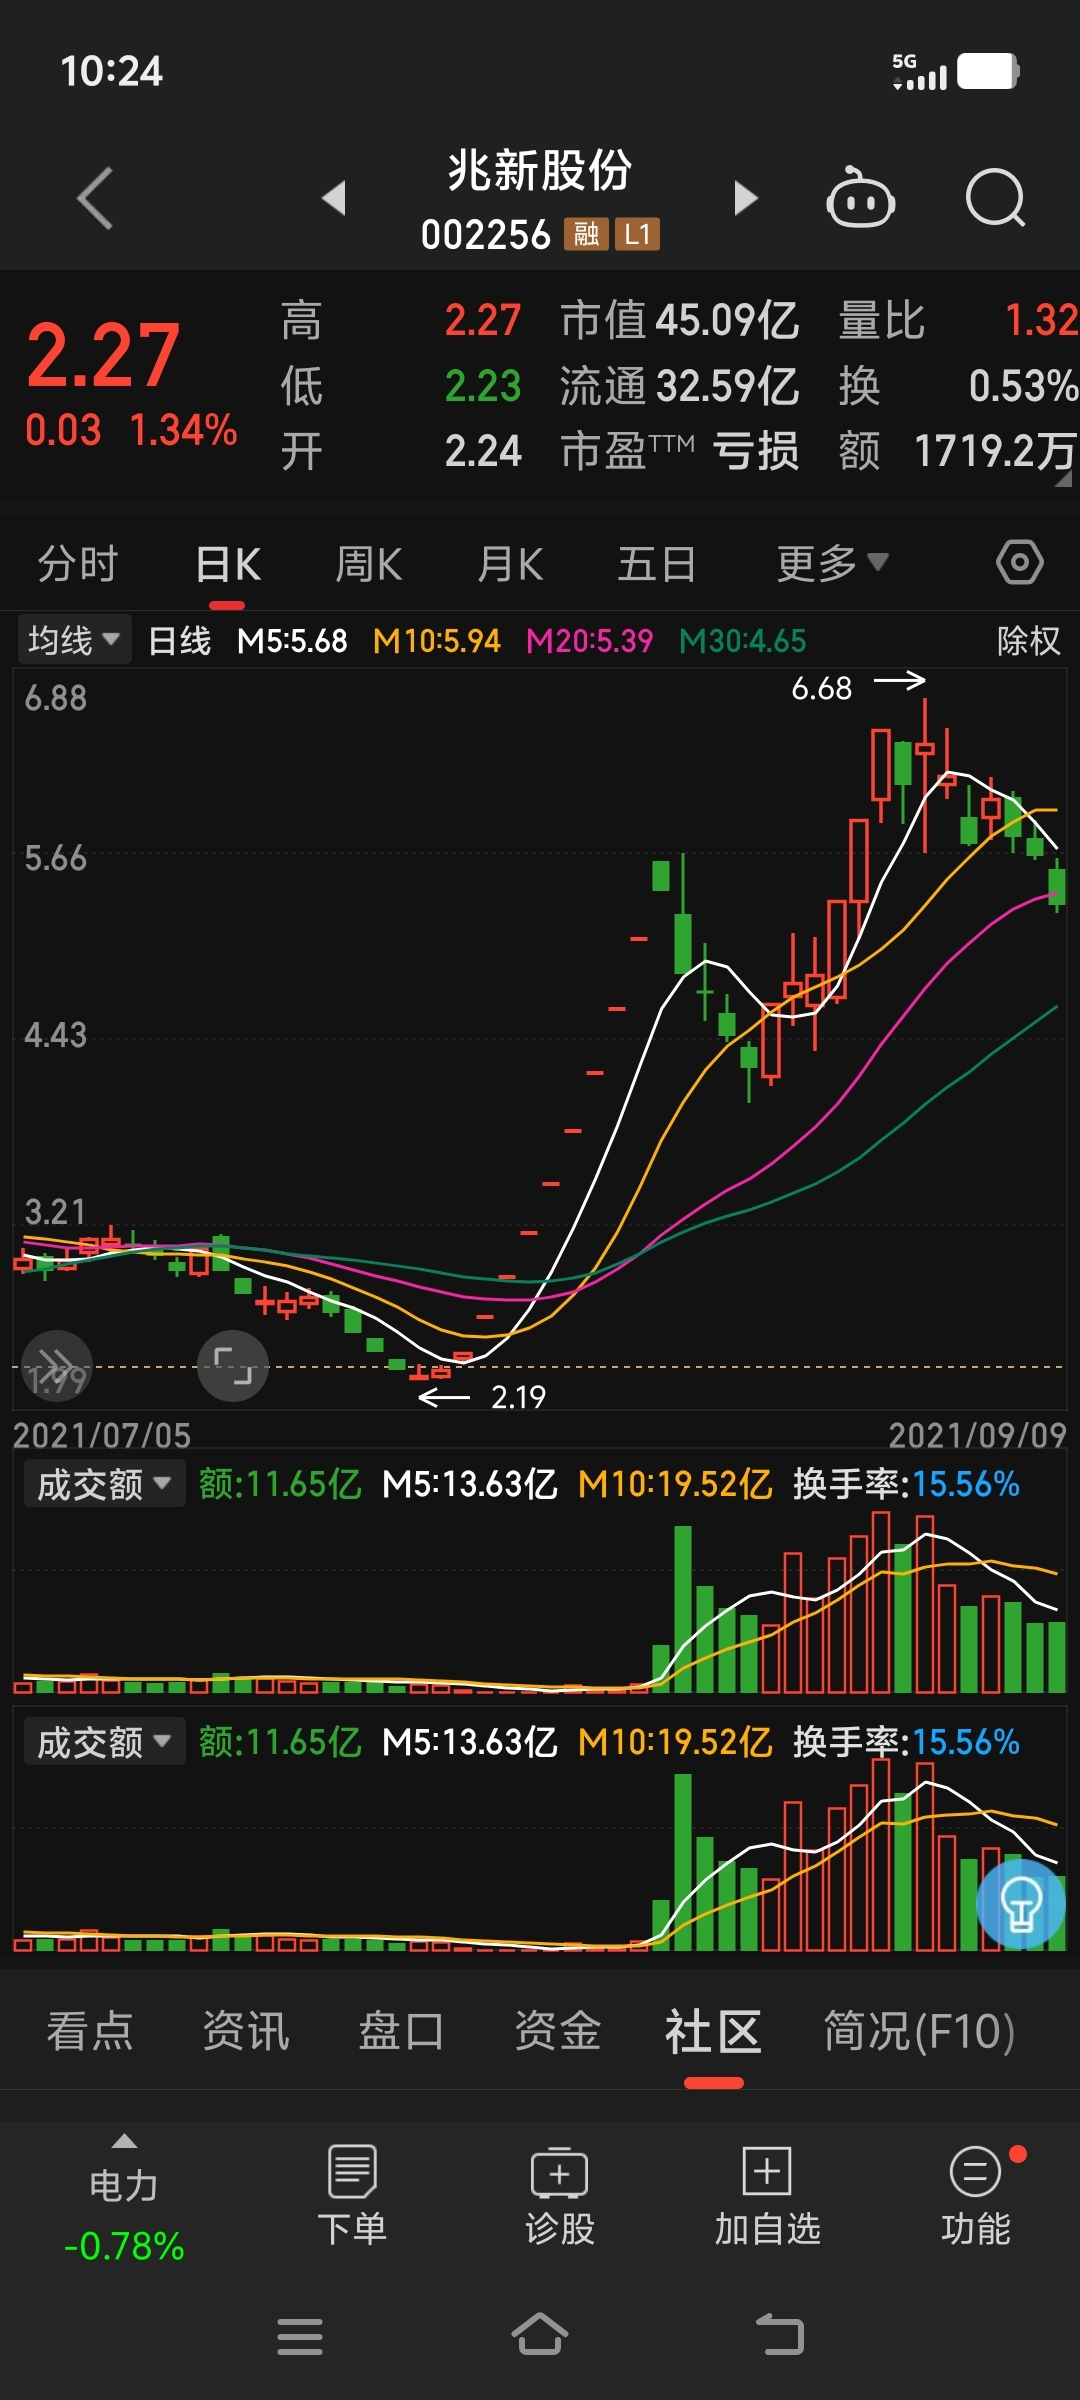The width and height of the screenshot is (1080, 2400).
Task: Open the 看点 tab
Action: pyautogui.click(x=90, y=2031)
